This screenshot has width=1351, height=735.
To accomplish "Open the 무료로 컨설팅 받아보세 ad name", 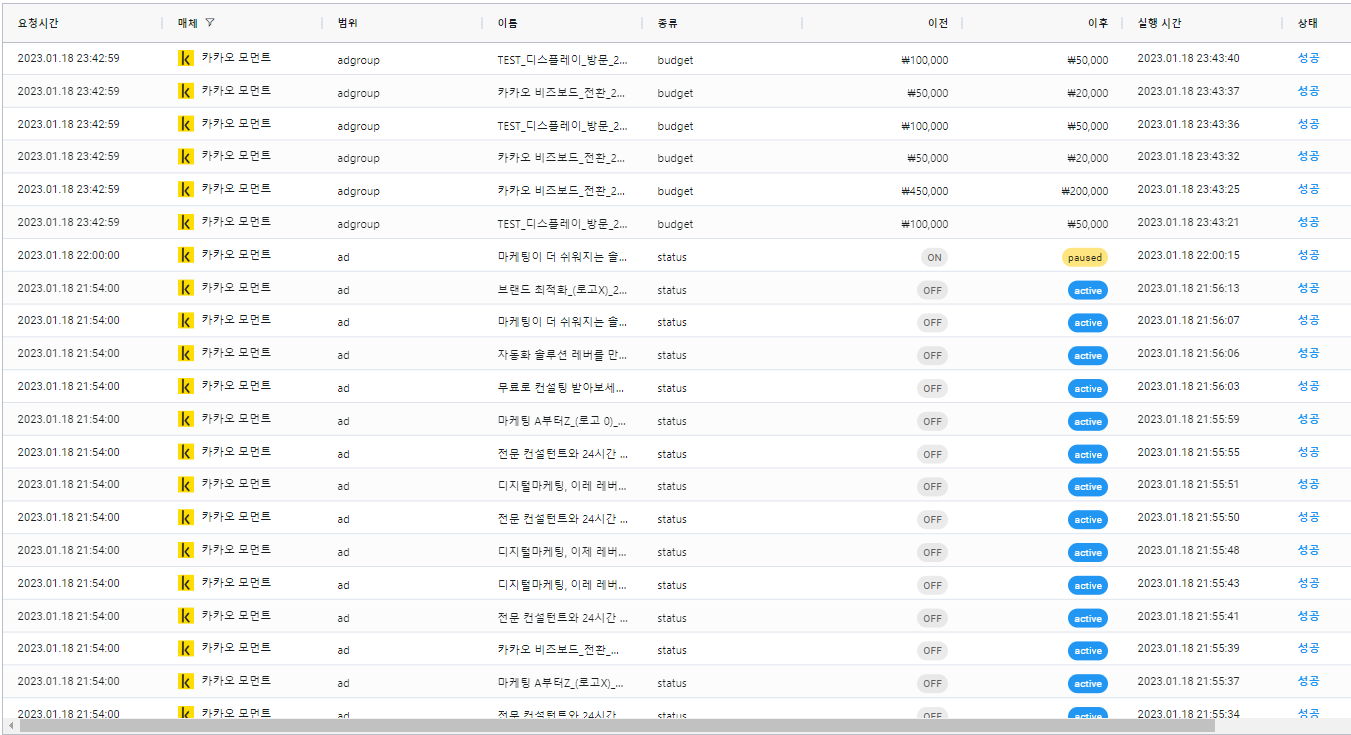I will coord(562,388).
